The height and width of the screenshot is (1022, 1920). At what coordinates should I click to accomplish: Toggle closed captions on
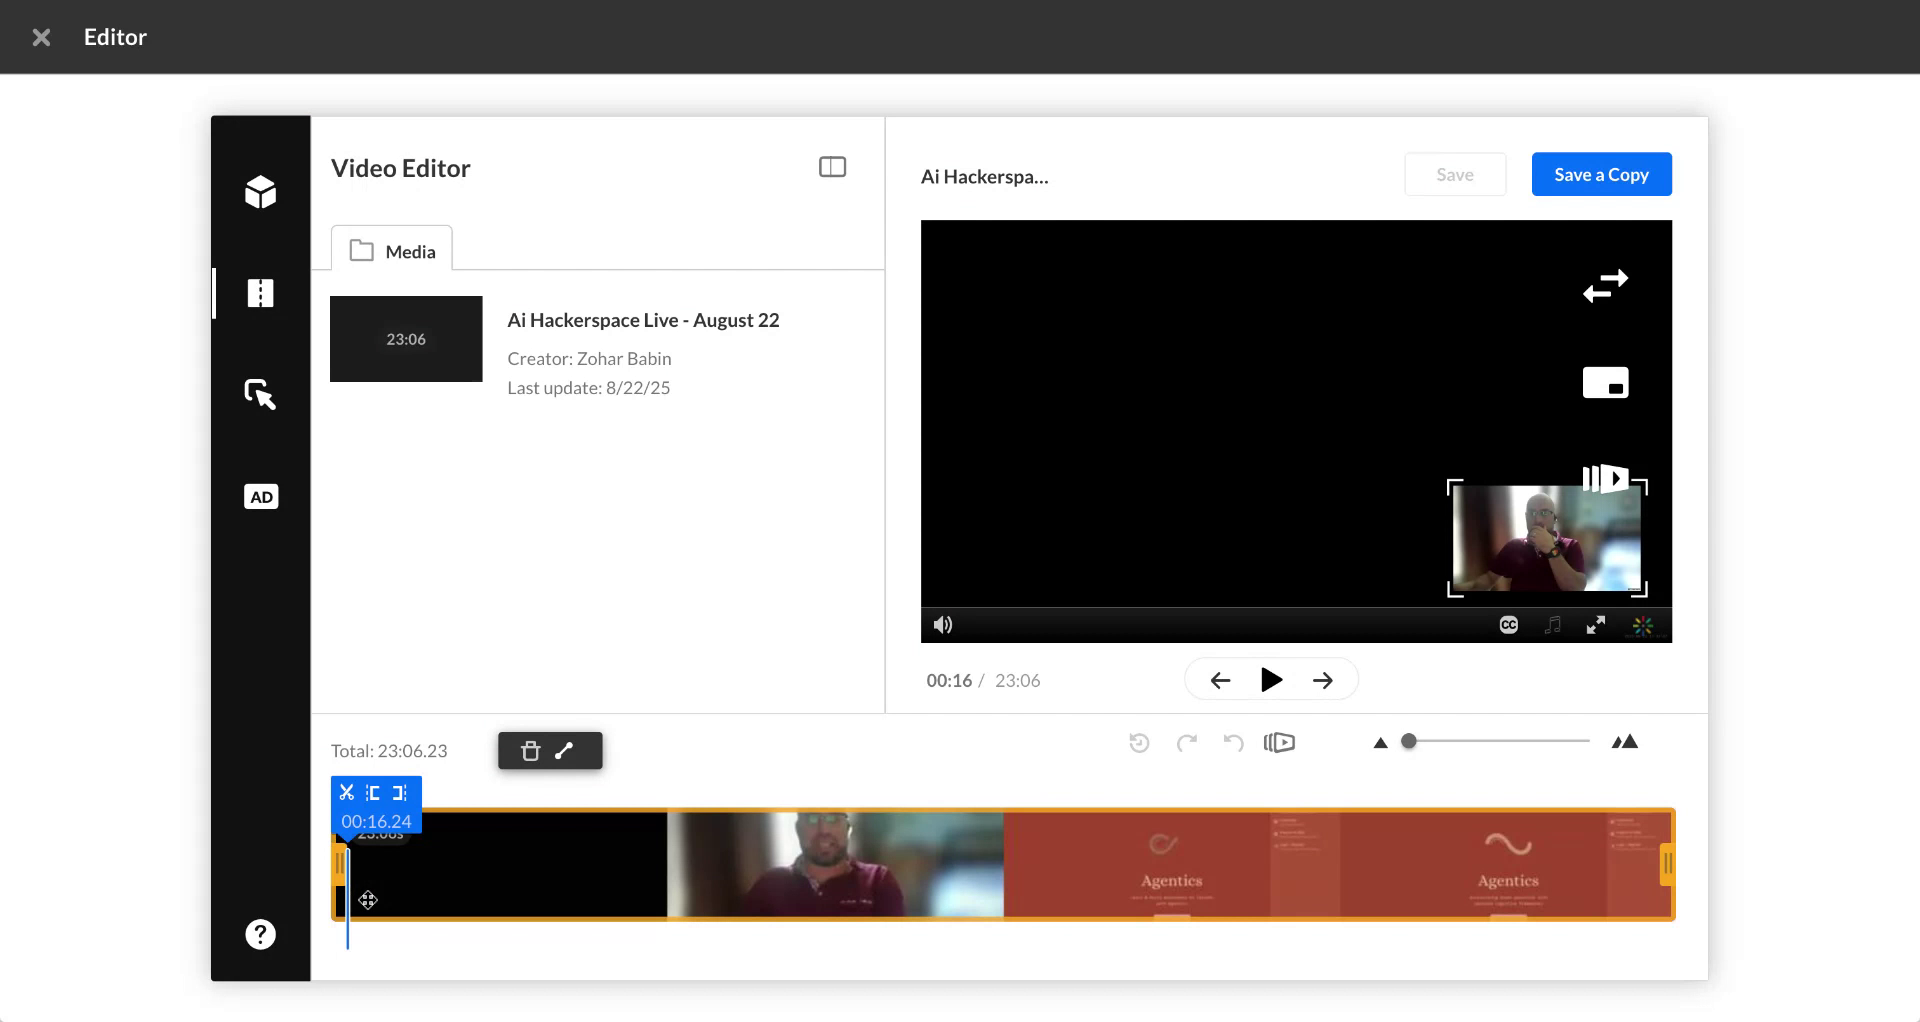tap(1507, 624)
